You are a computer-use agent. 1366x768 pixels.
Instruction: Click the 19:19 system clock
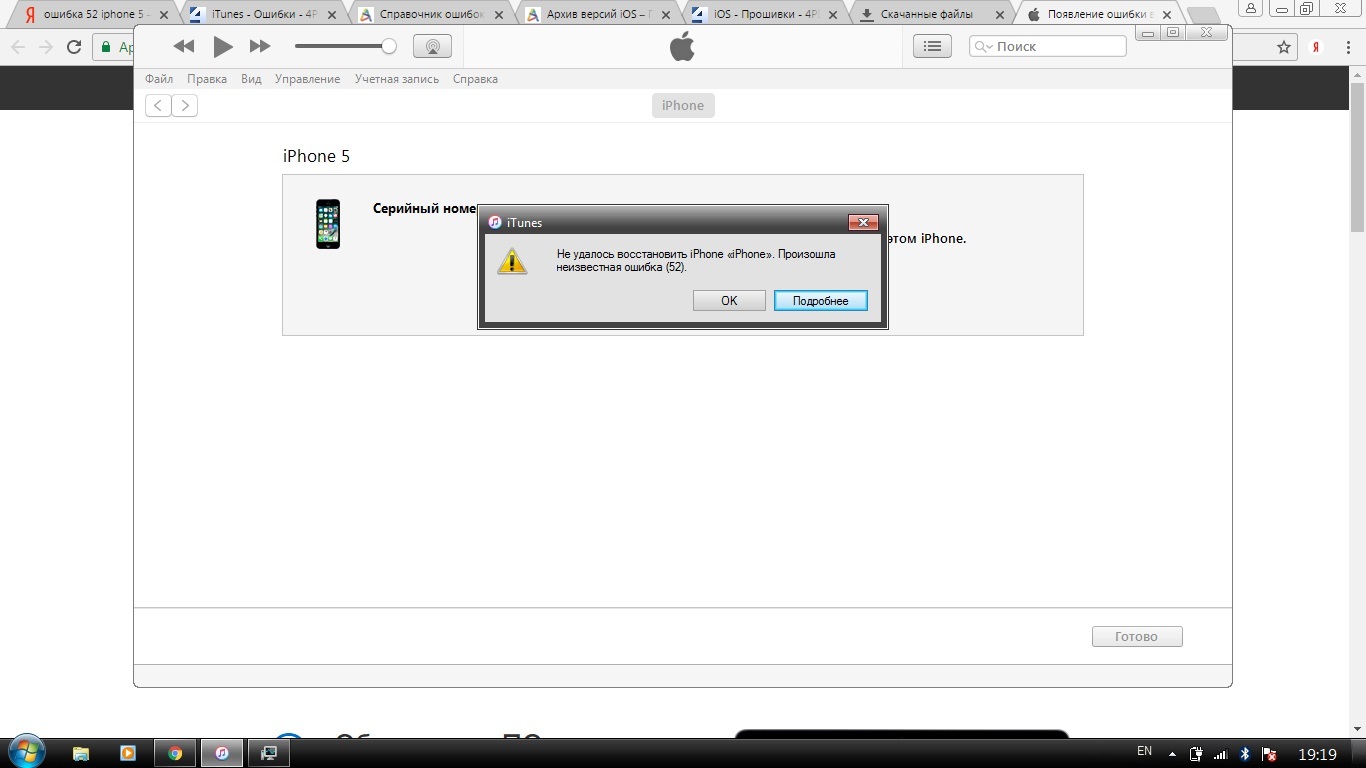click(x=1317, y=755)
